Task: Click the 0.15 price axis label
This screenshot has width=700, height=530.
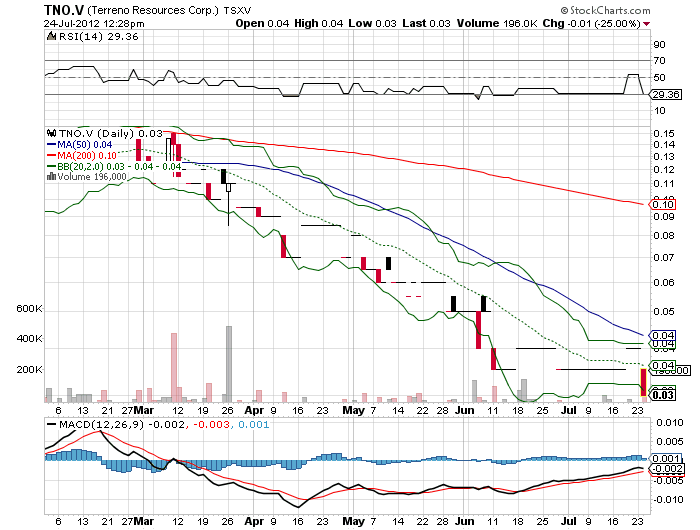Action: click(664, 134)
